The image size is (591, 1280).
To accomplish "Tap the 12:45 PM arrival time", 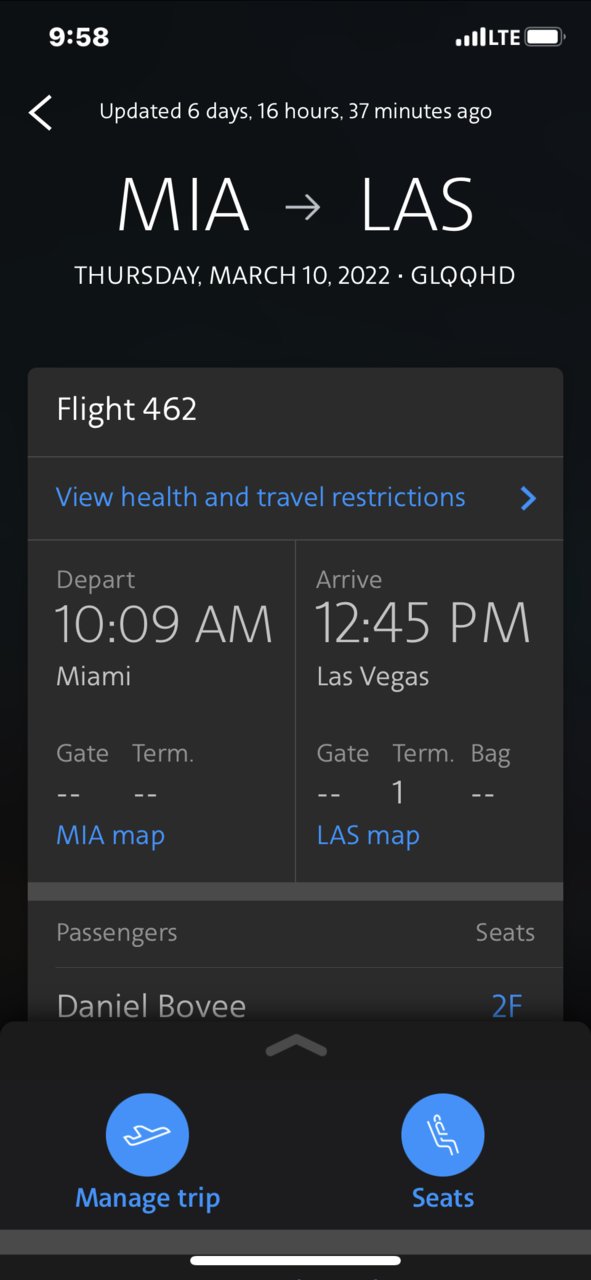I will point(423,622).
